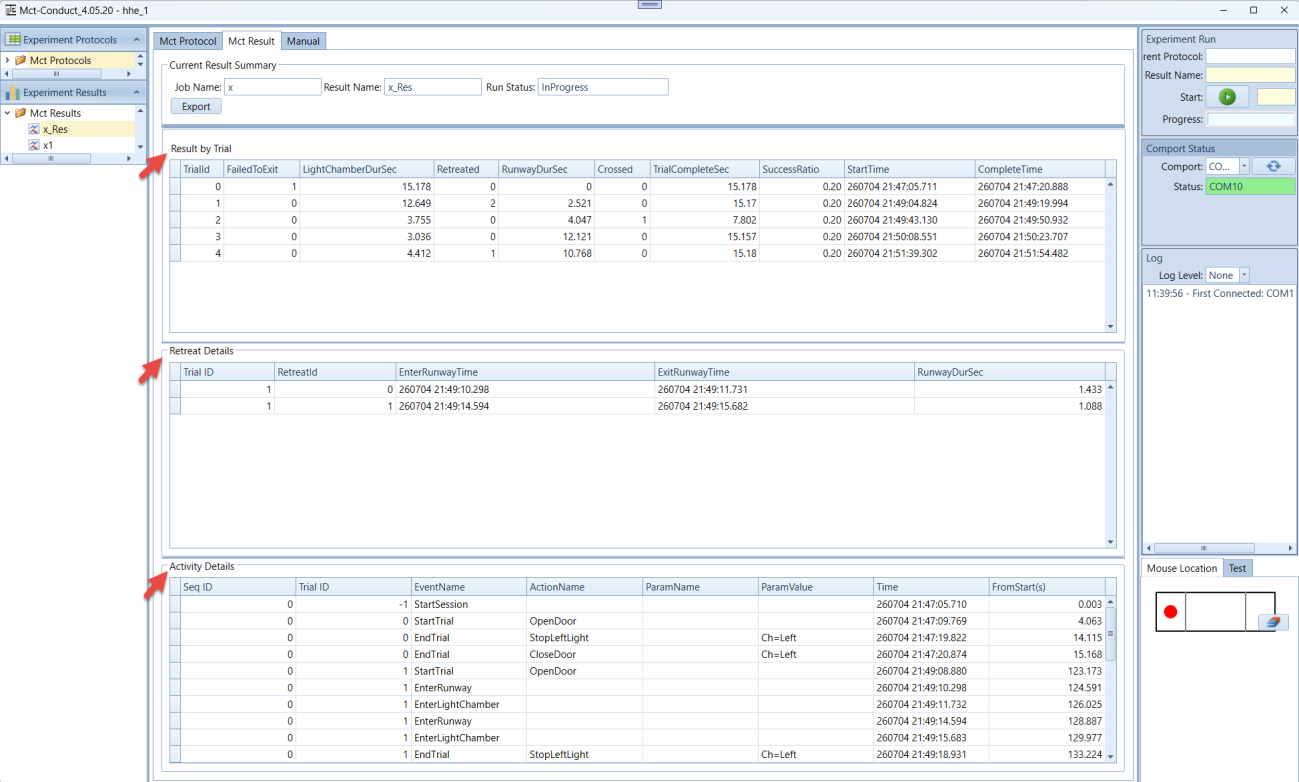Expand the Mct Protocols tree node
Screen dimensions: 1299x782
8,61
